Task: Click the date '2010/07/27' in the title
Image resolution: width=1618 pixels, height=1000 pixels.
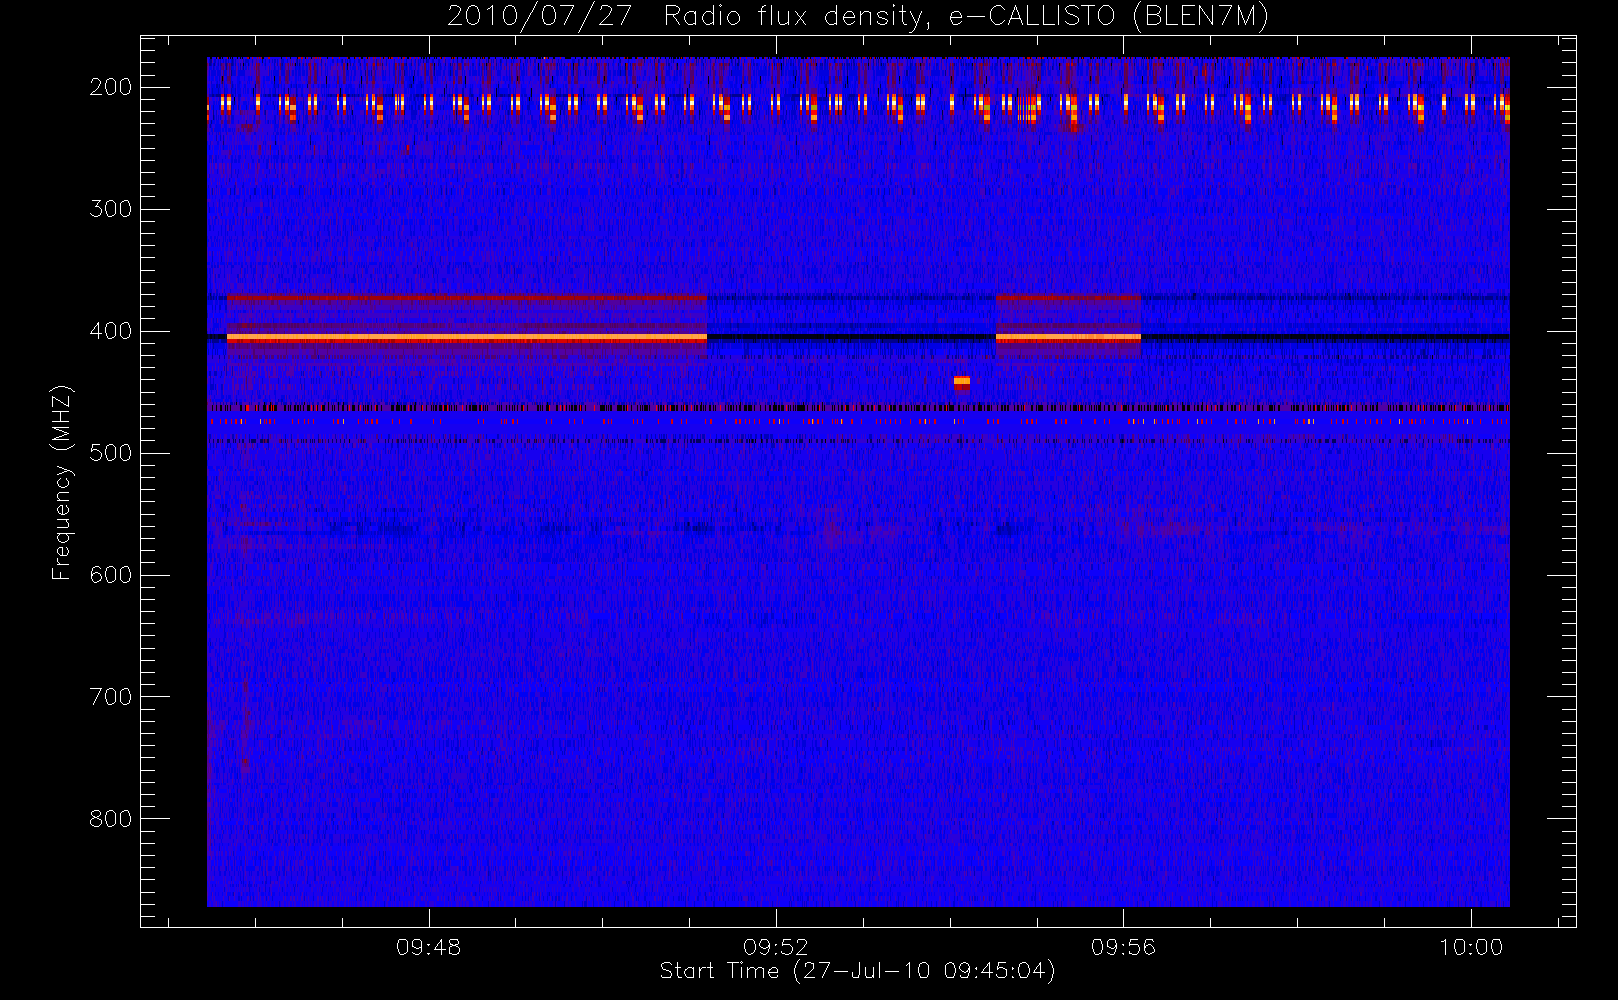Action: [539, 17]
